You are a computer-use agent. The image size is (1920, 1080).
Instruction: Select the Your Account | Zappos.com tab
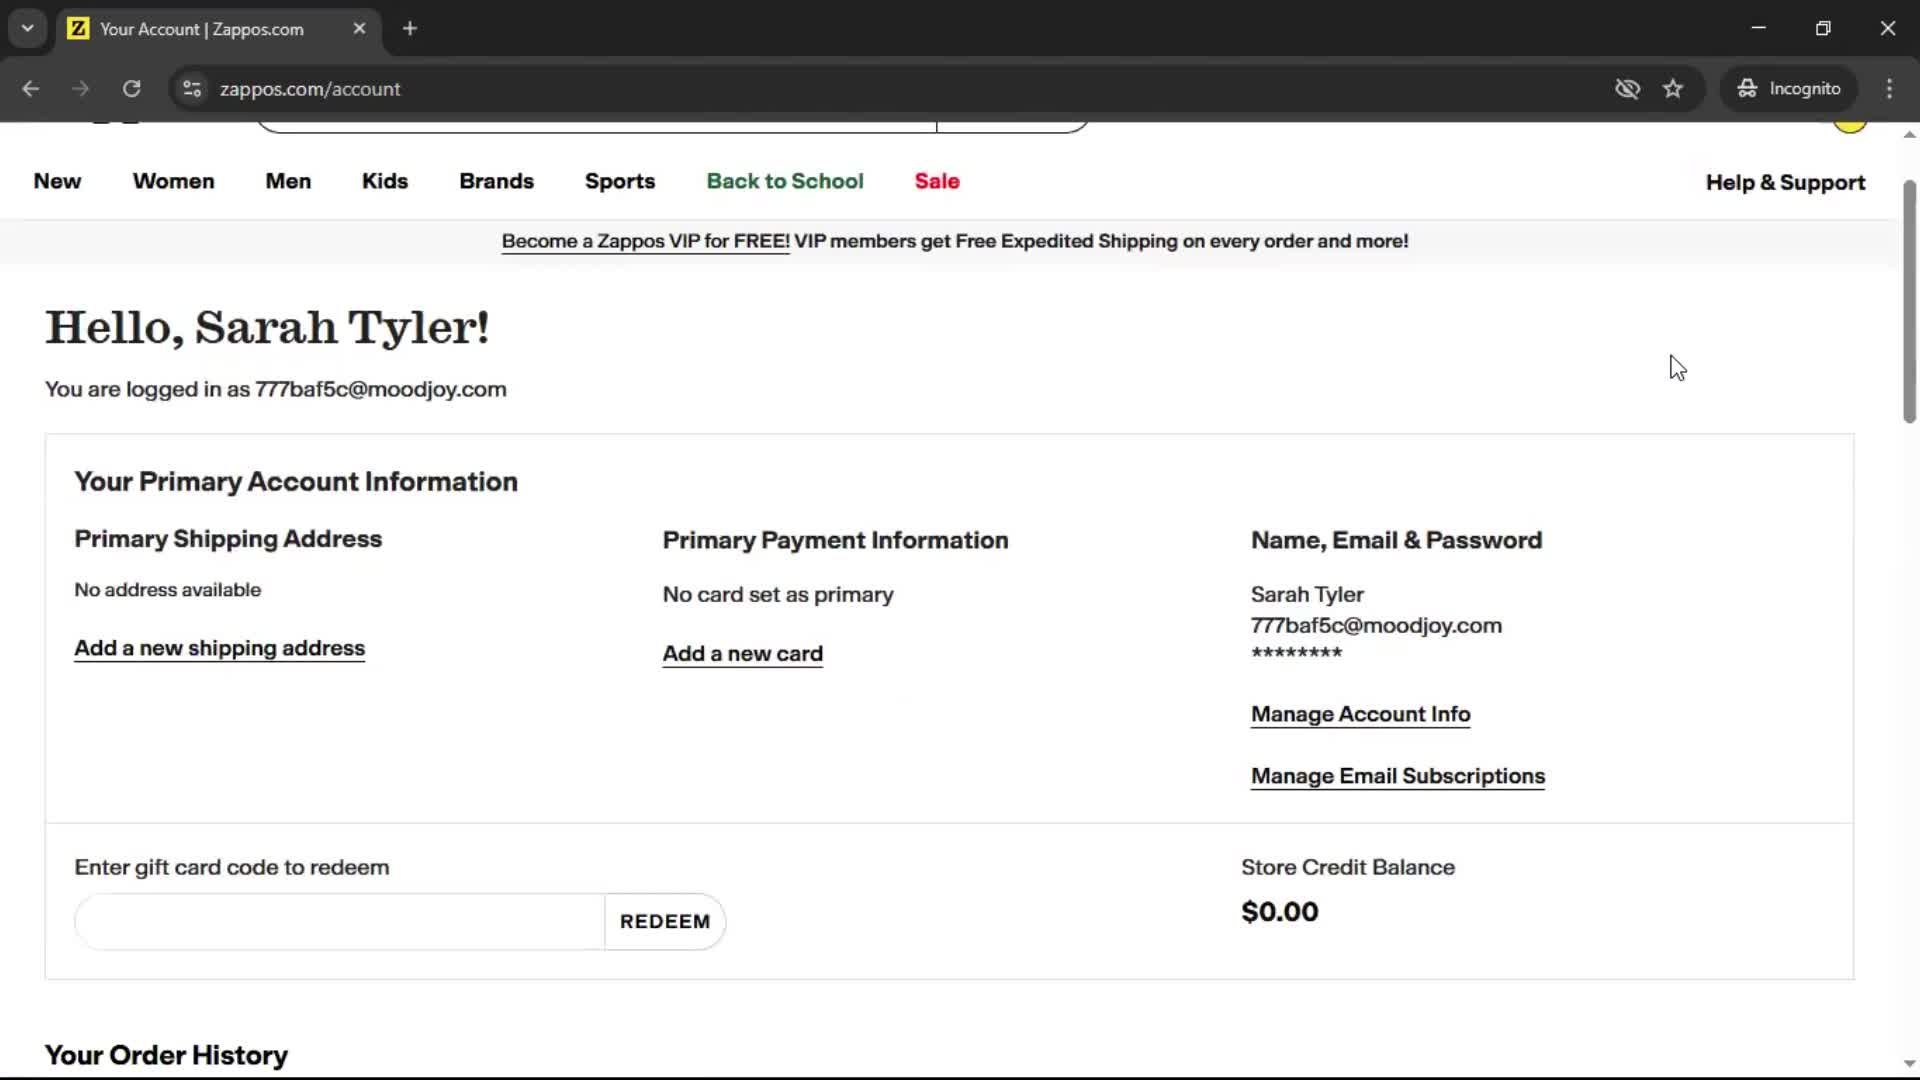[x=217, y=28]
